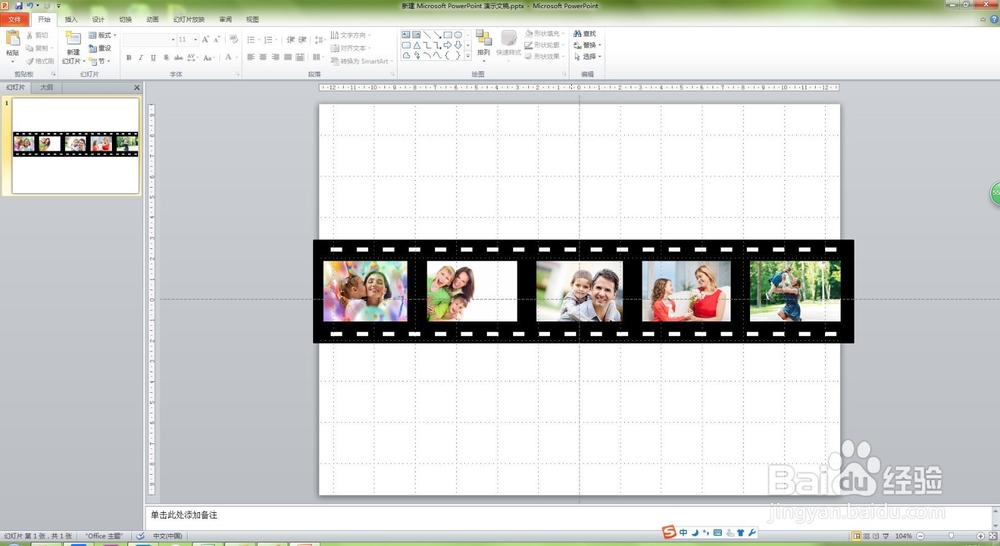The width and height of the screenshot is (1000, 546).
Task: Click the Help question mark icon
Action: click(994, 19)
